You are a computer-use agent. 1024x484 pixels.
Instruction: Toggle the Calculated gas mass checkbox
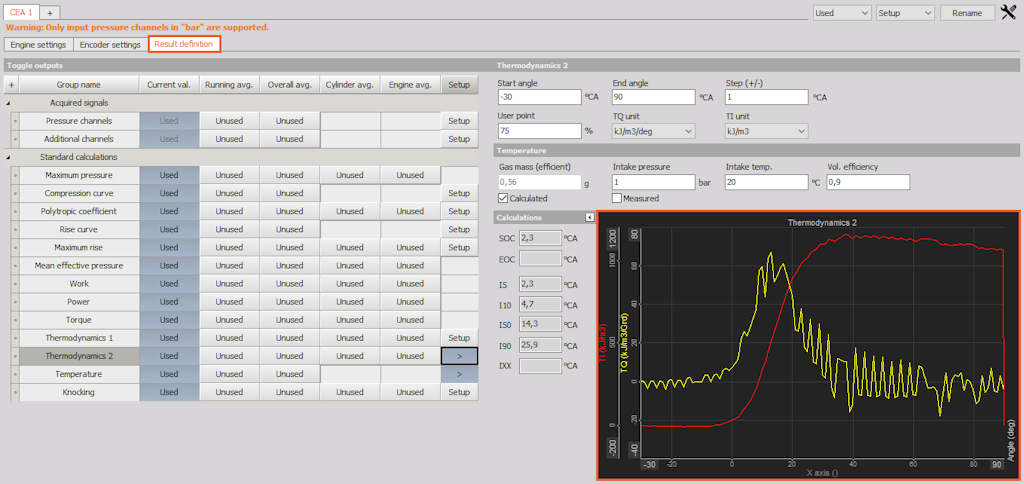coord(503,198)
